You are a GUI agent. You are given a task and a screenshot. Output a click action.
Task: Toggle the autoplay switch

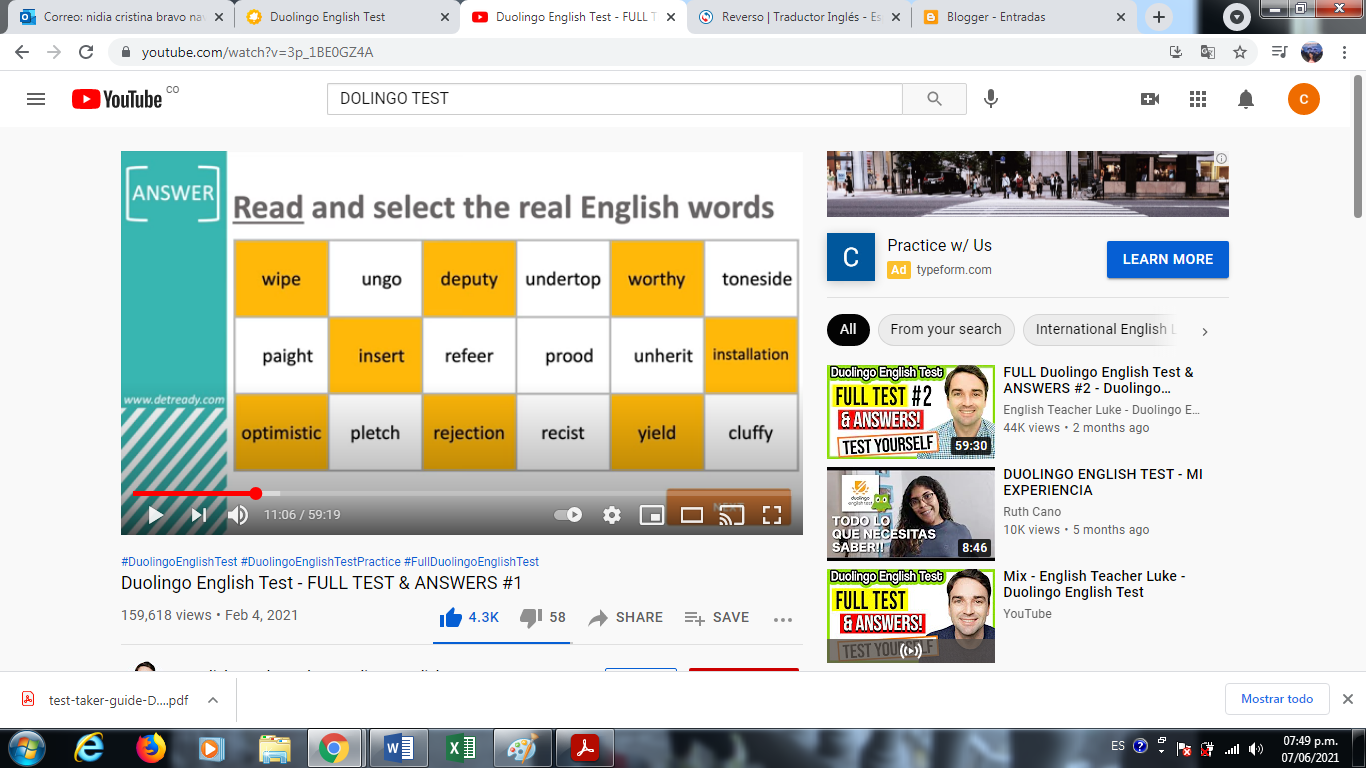(568, 515)
